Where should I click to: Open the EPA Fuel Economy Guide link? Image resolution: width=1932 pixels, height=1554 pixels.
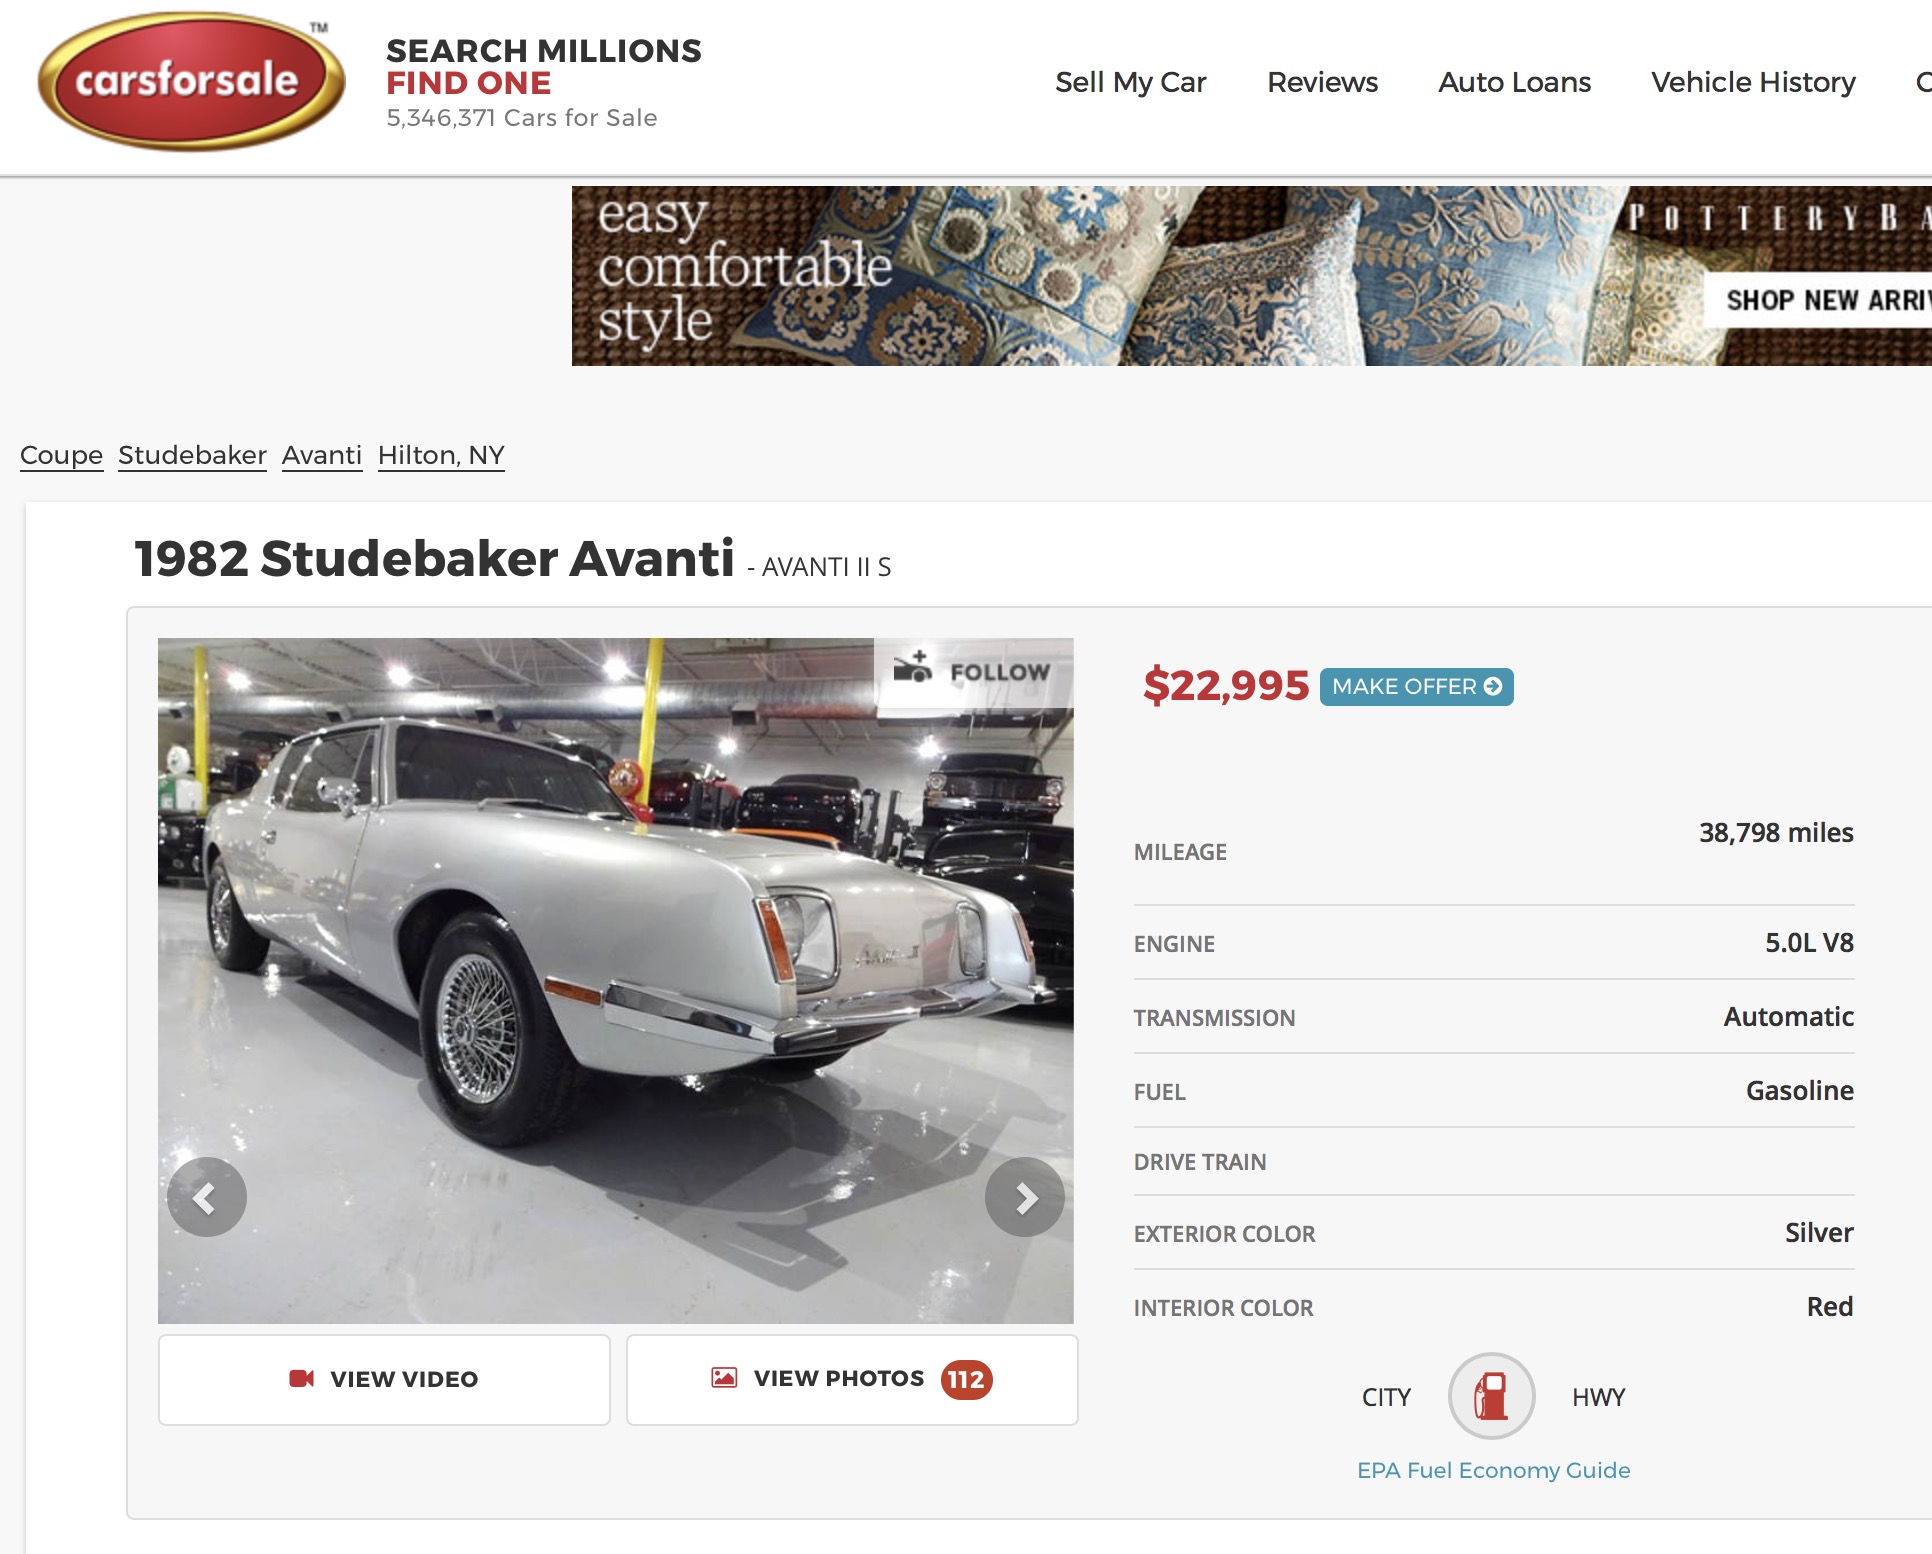click(x=1493, y=1470)
